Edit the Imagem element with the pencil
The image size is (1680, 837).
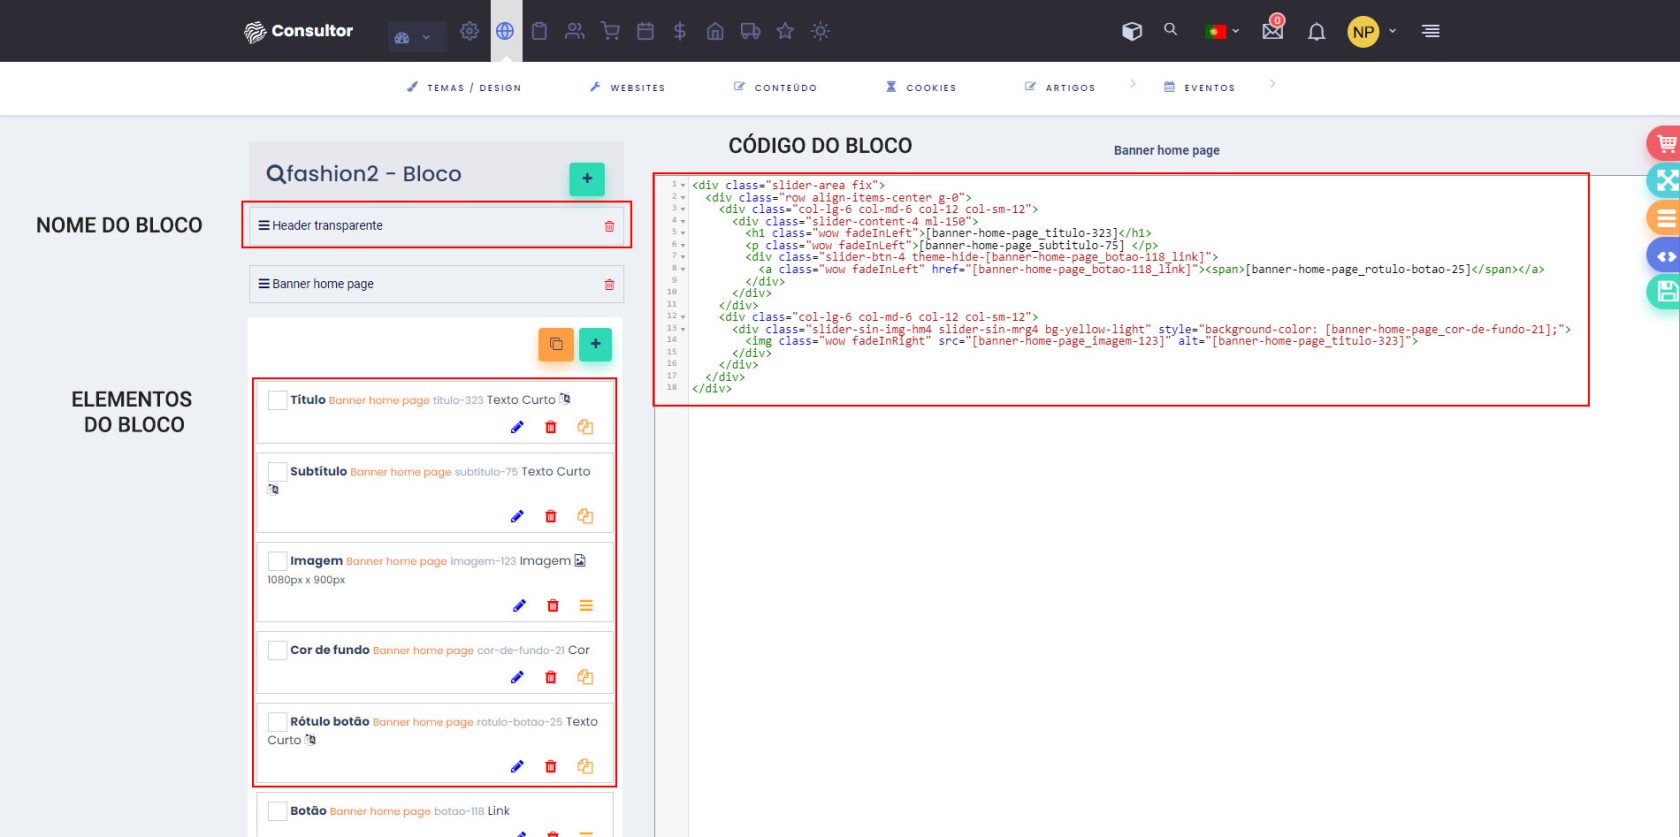coord(519,605)
